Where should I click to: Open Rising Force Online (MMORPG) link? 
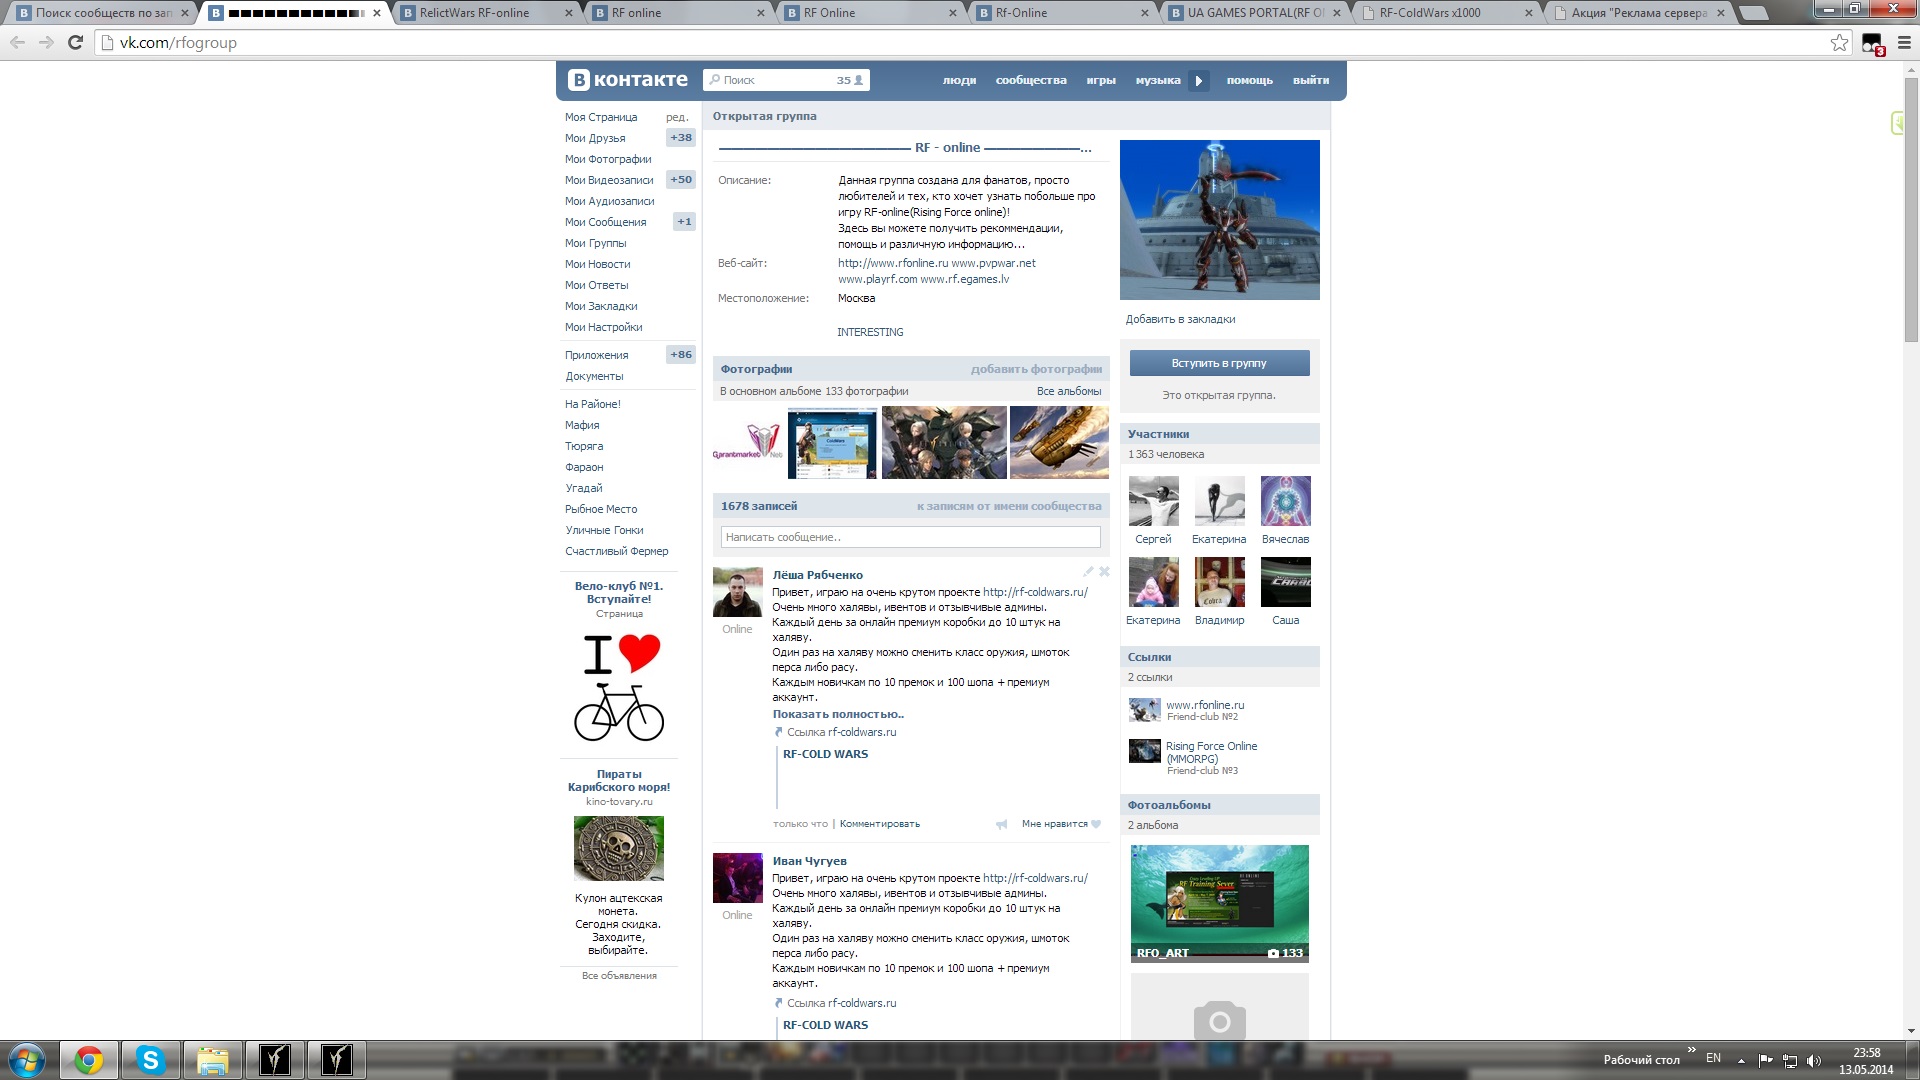(x=1211, y=752)
